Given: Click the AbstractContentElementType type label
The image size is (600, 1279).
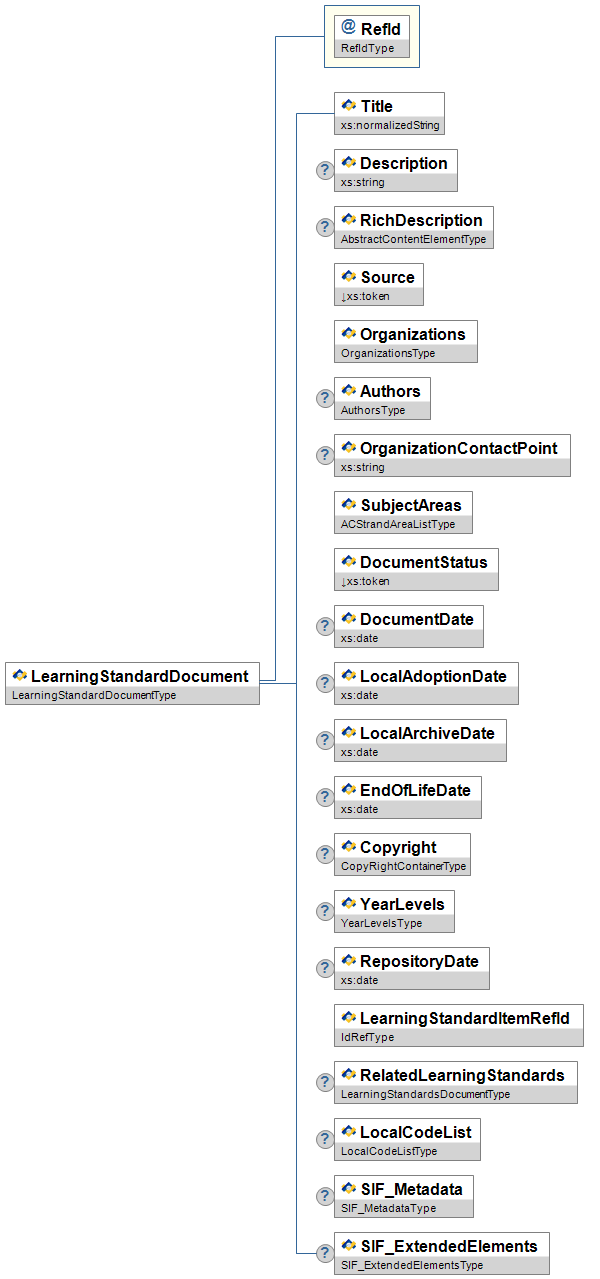Looking at the screenshot, I should pos(413,239).
